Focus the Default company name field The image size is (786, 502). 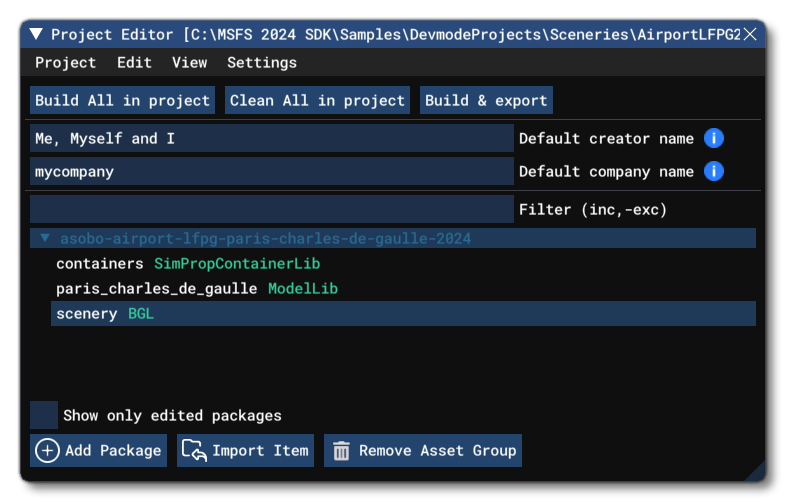(272, 172)
